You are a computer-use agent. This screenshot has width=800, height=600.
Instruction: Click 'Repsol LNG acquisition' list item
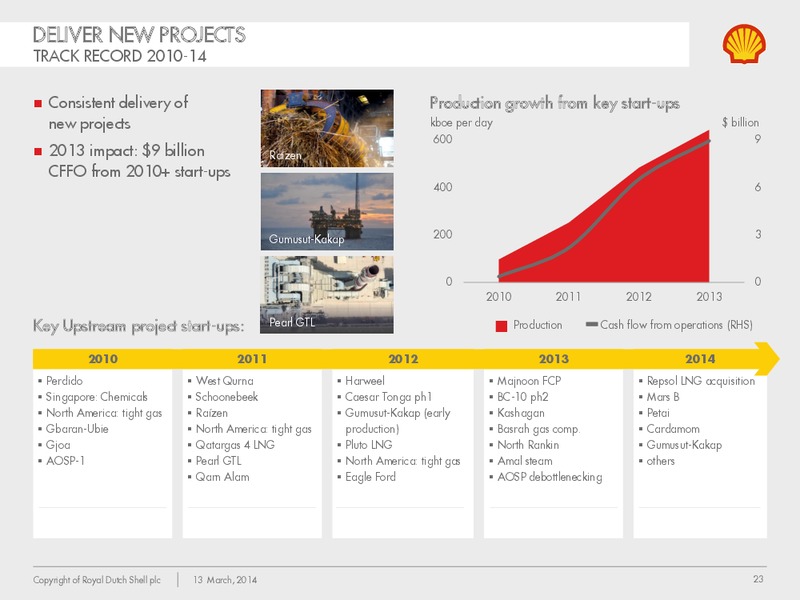click(701, 381)
